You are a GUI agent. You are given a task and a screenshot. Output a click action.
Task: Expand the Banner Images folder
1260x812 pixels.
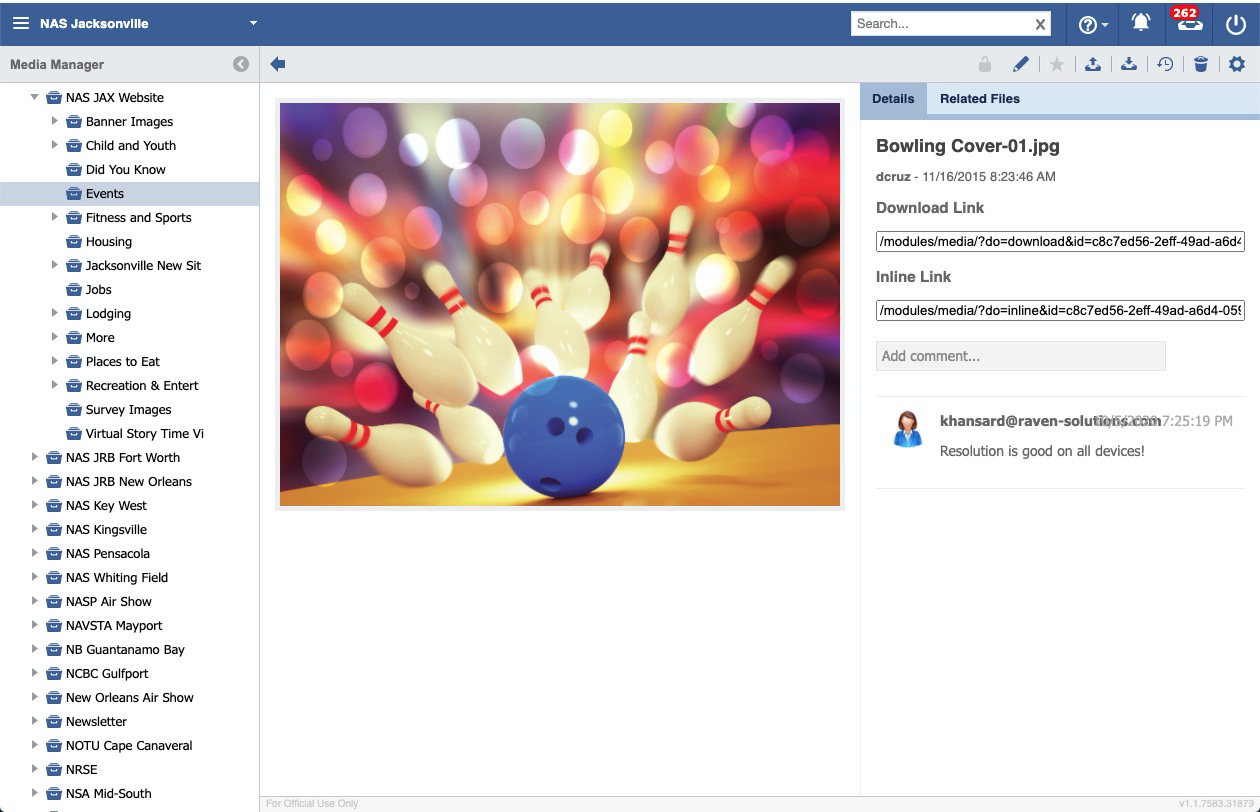[x=55, y=121]
